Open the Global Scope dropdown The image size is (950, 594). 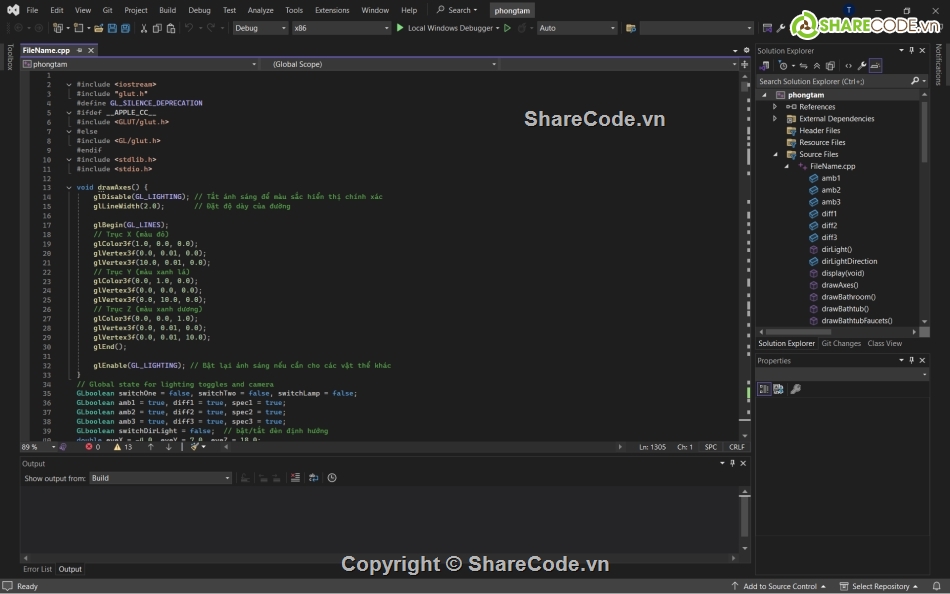[380, 64]
